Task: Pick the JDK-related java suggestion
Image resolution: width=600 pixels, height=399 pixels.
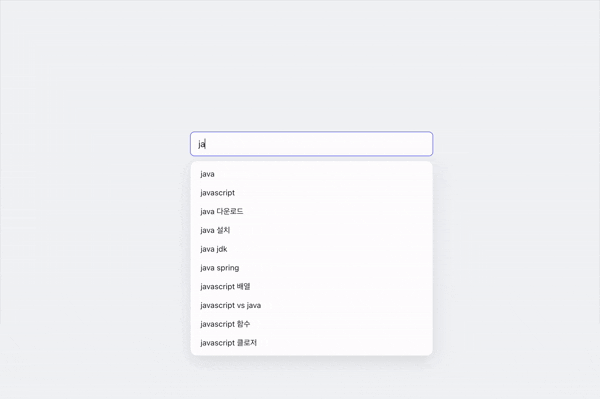Action: tap(311, 249)
